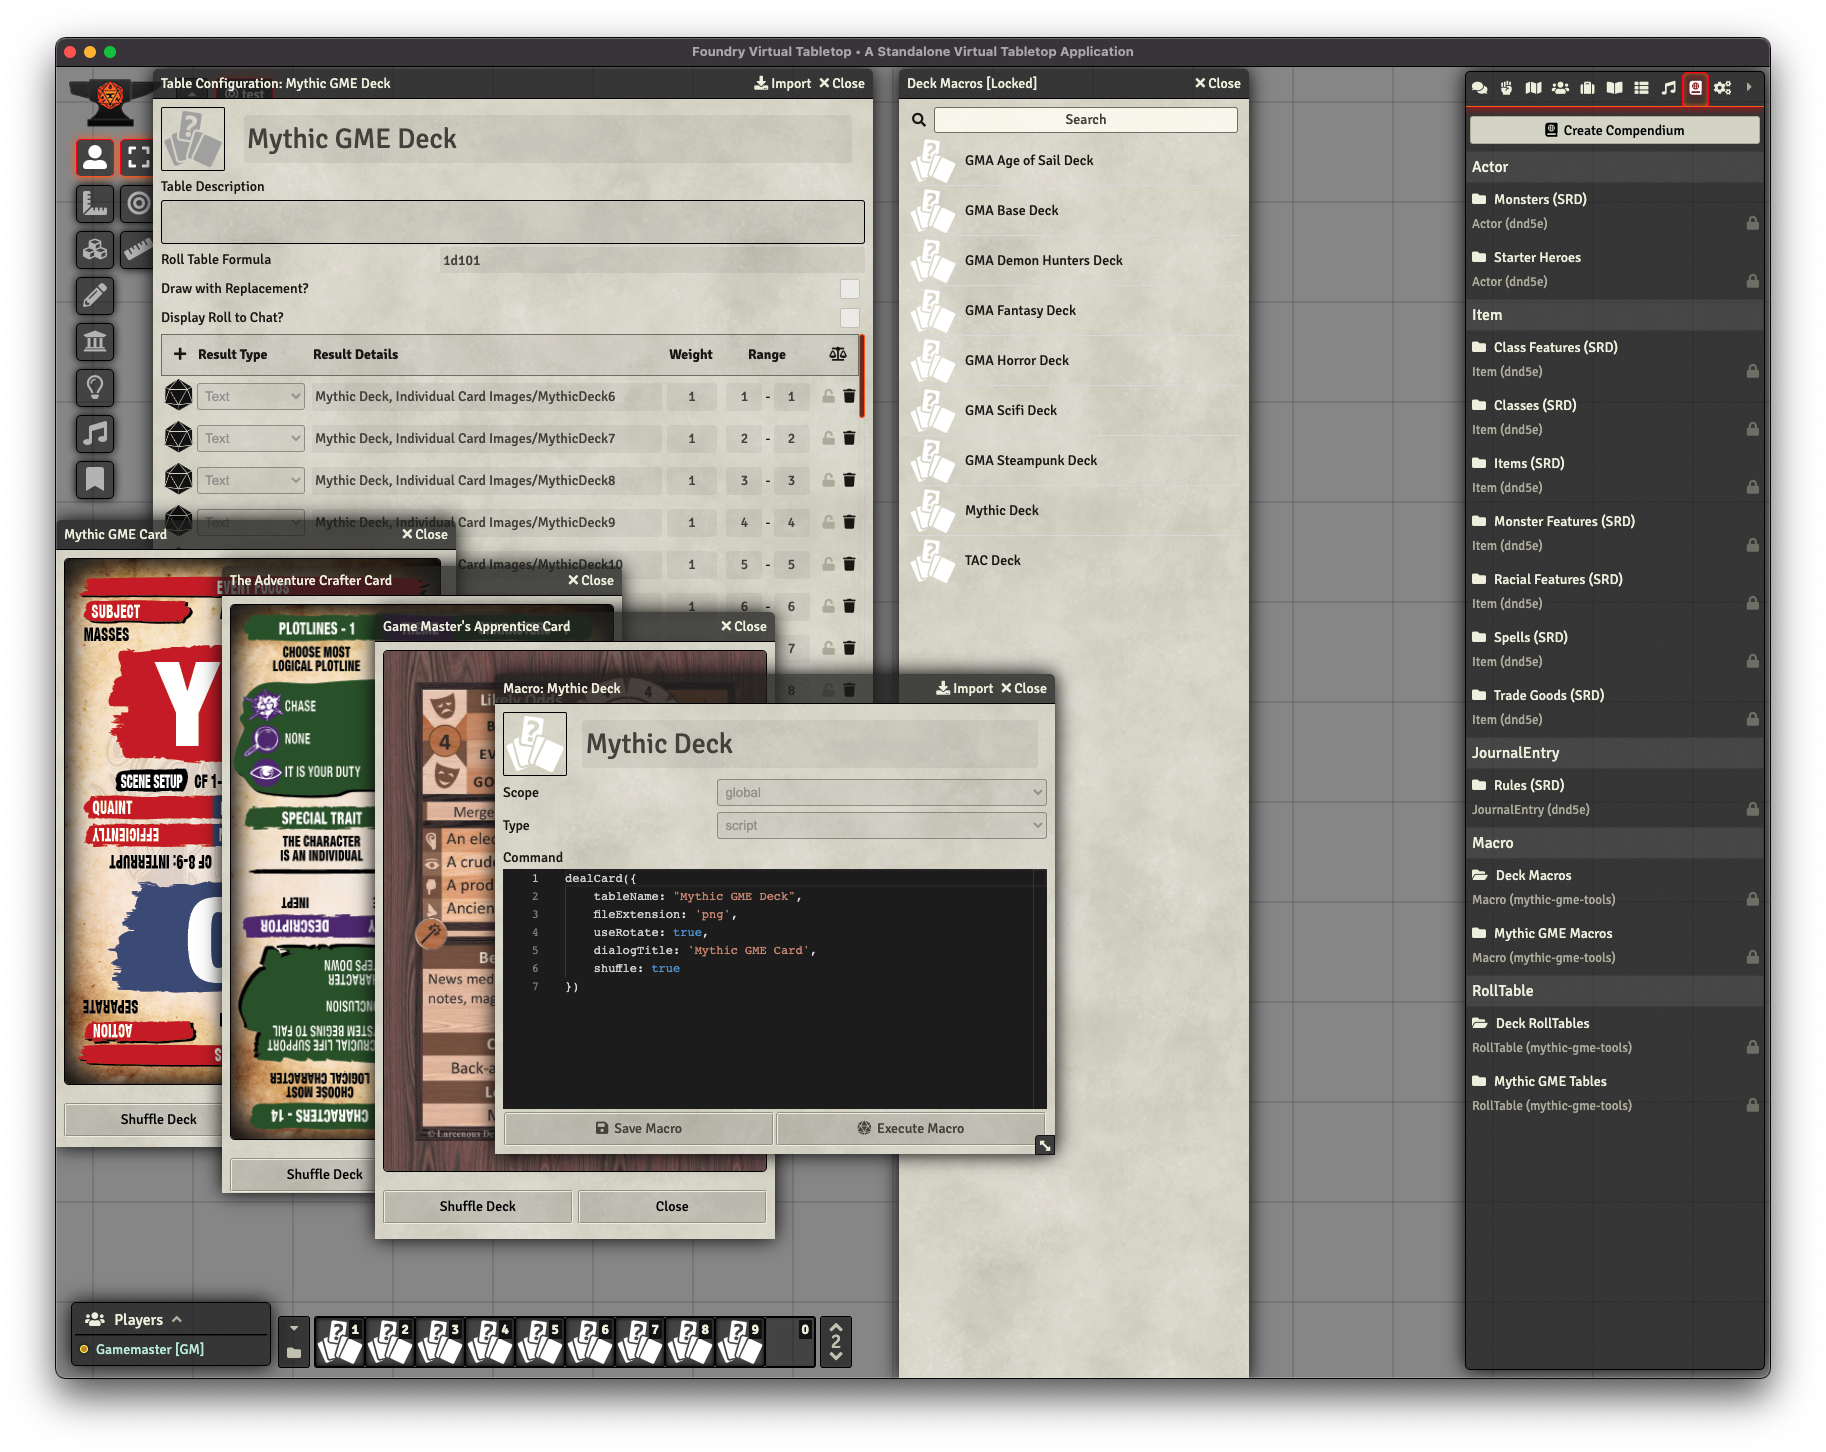Open the Actors Directory sidebar tab

click(1560, 88)
